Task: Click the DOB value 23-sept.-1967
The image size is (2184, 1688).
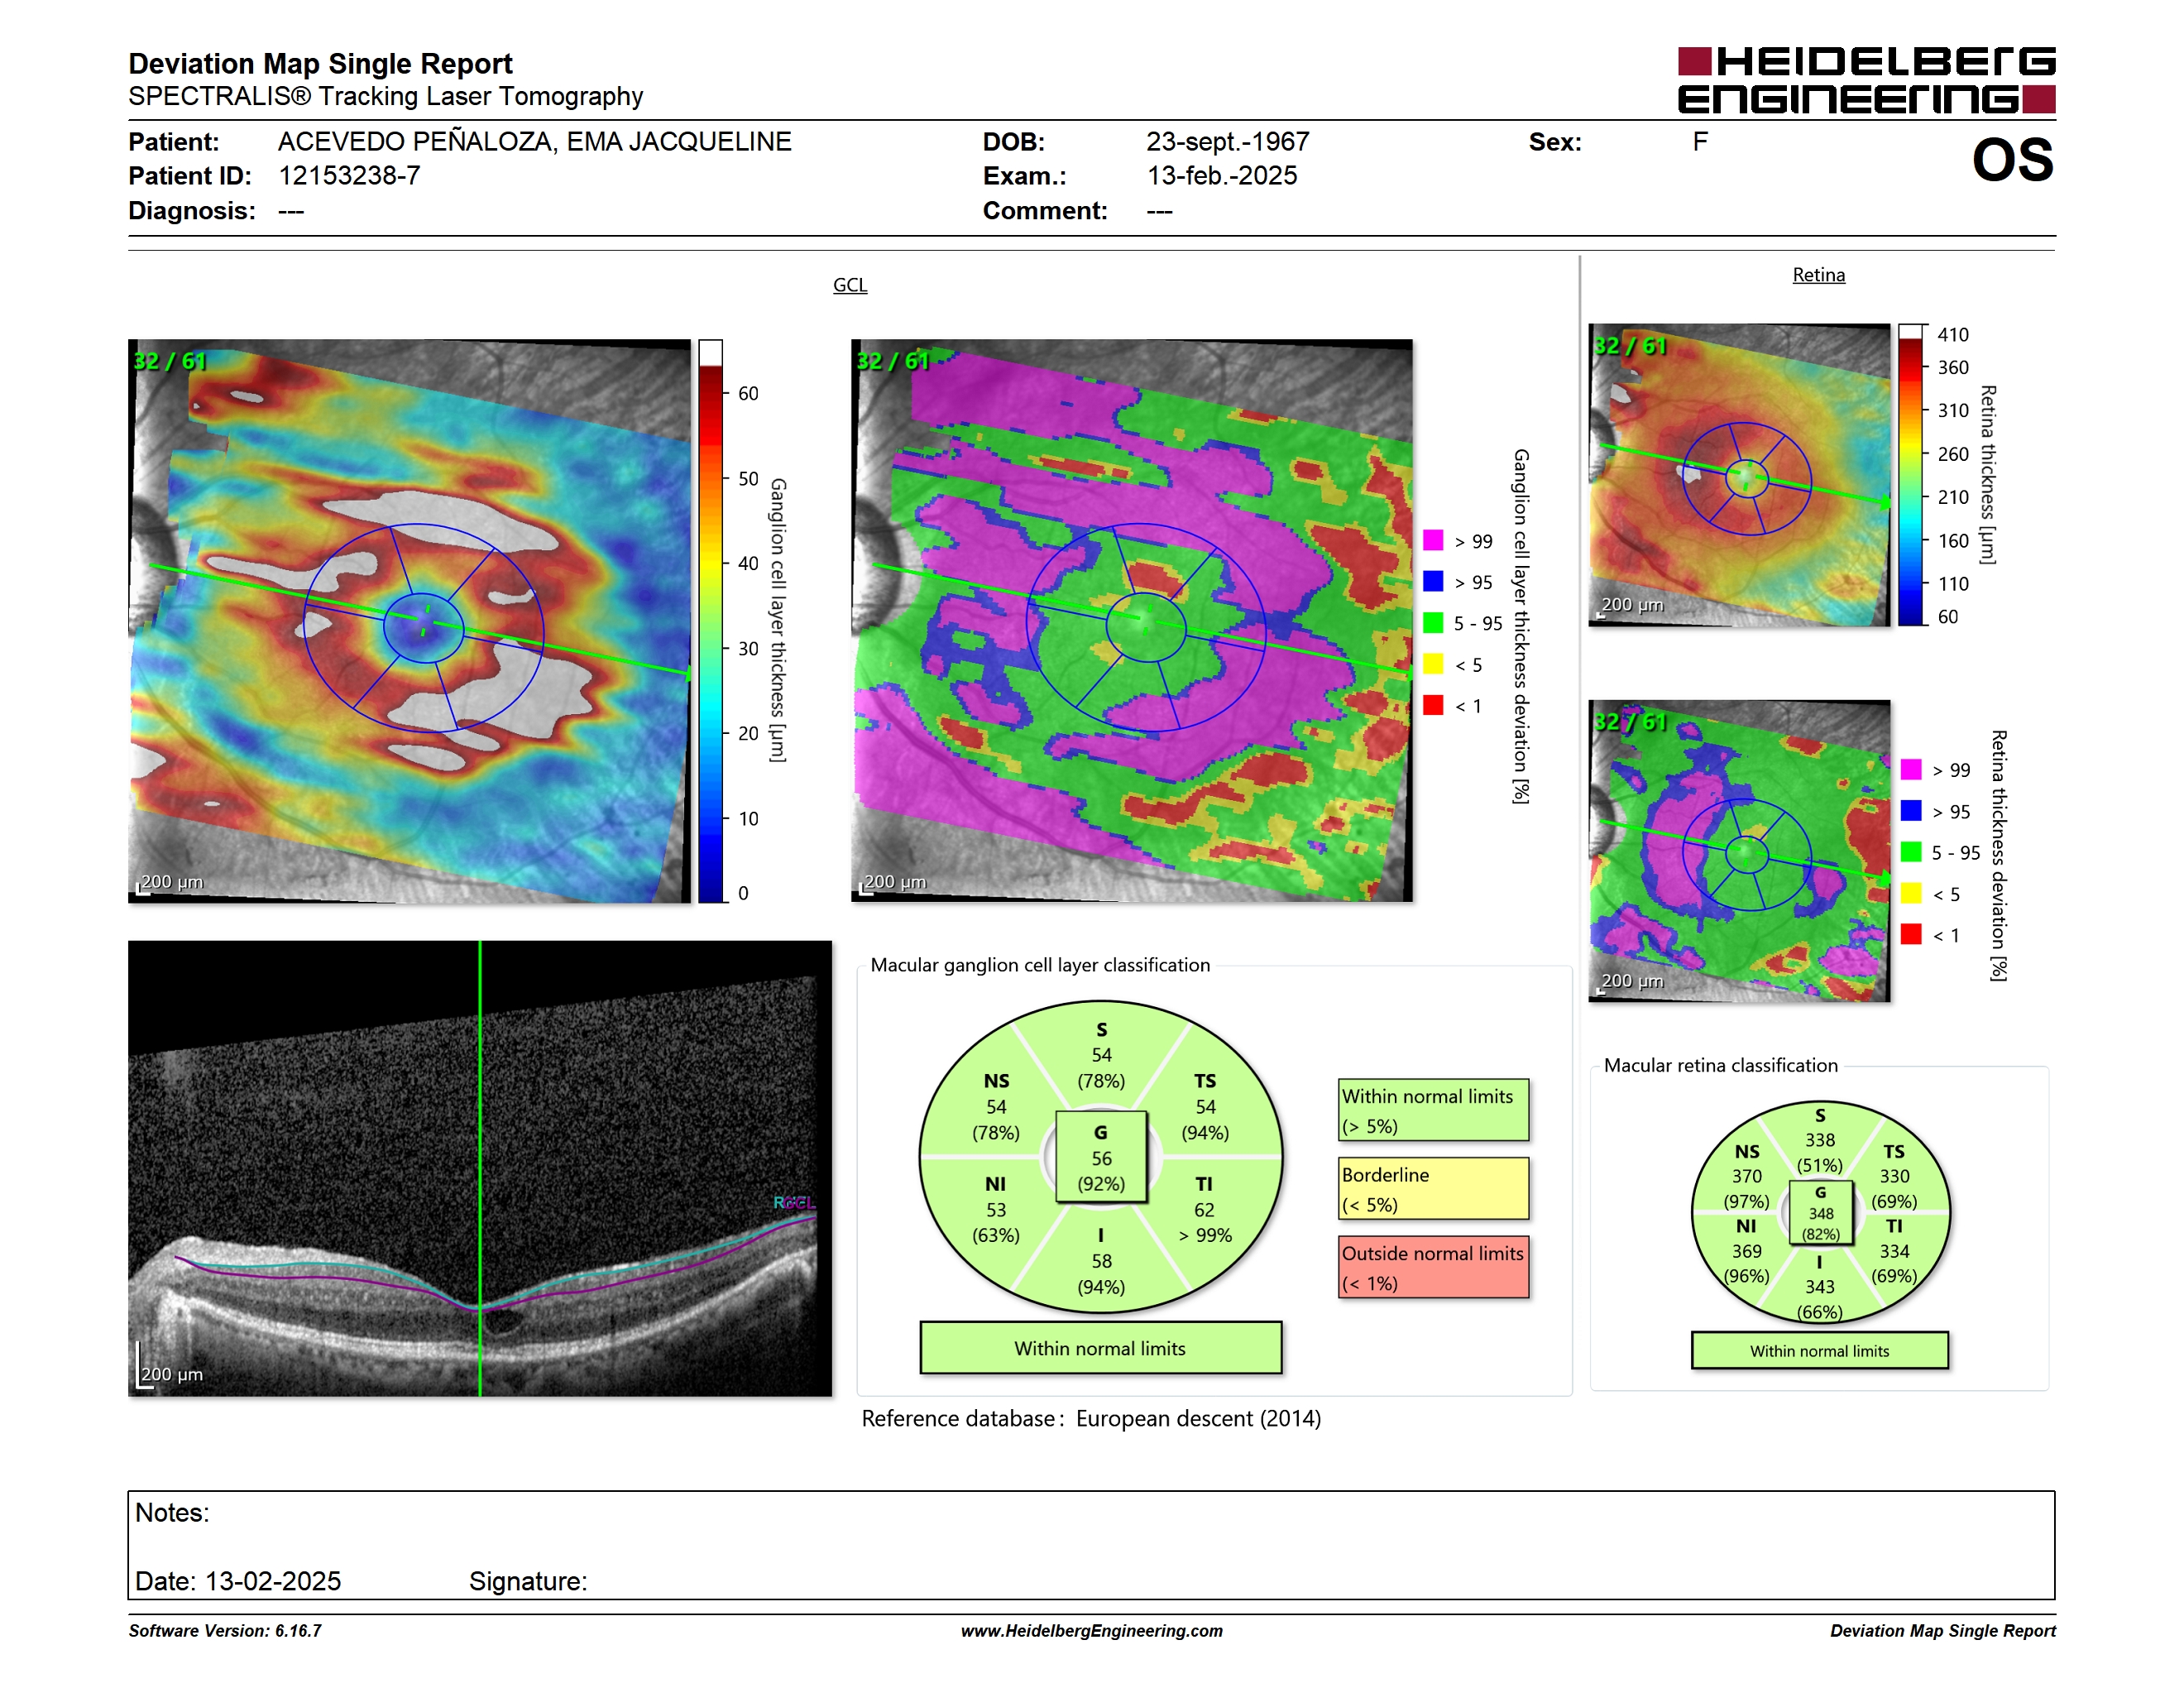Action: point(1227,142)
